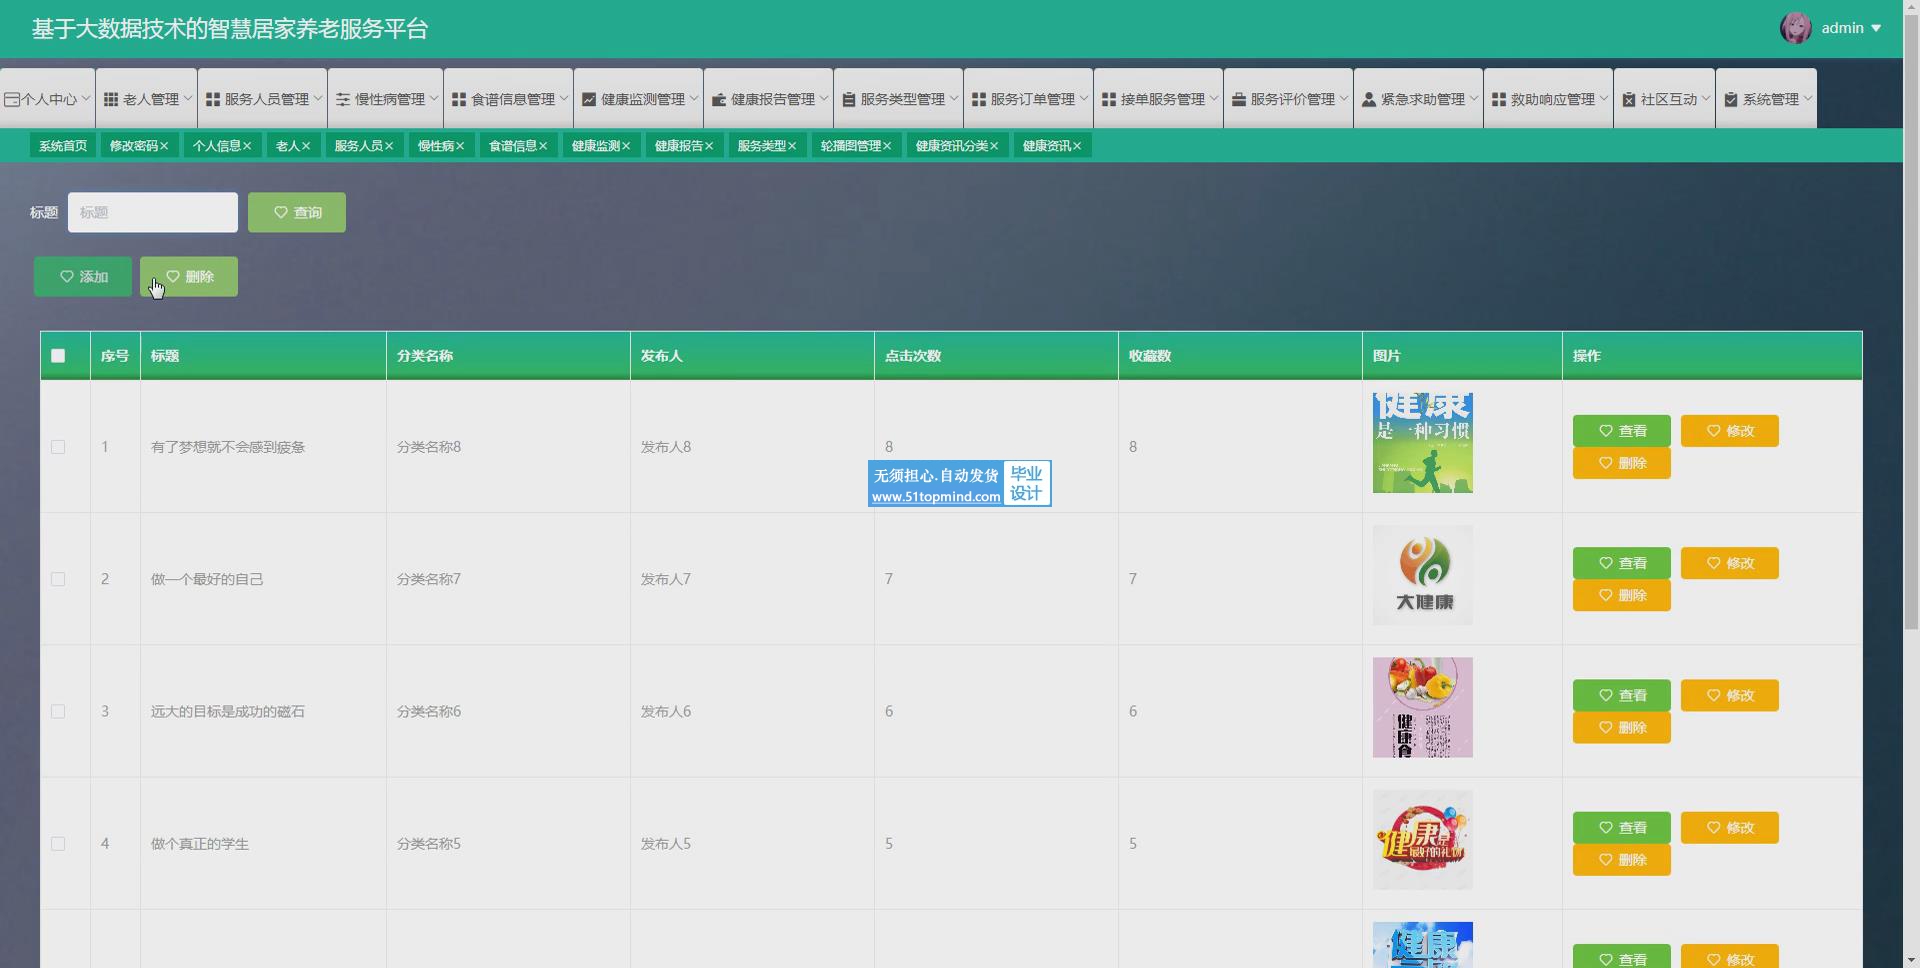1920x968 pixels.
Task: Check row 有了梦想就不会感到疲惫 checkbox
Action: pos(58,447)
